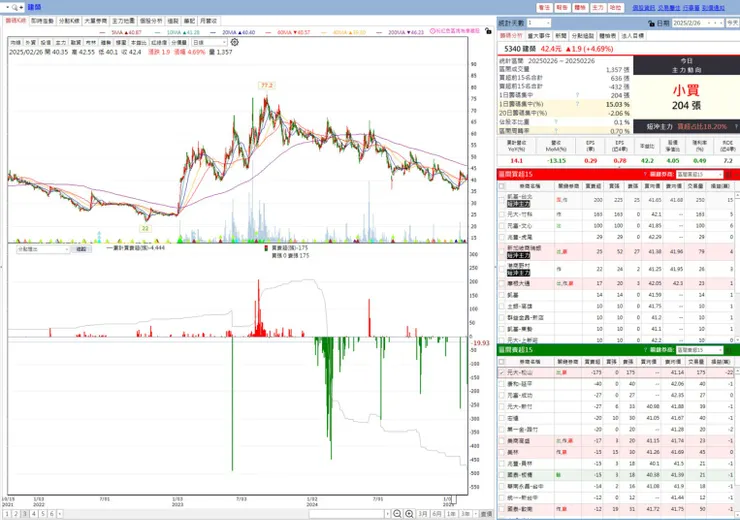Open the 新聞 tab in the right panel
Image resolution: width=740 pixels, height=520 pixels.
pyautogui.click(x=561, y=36)
